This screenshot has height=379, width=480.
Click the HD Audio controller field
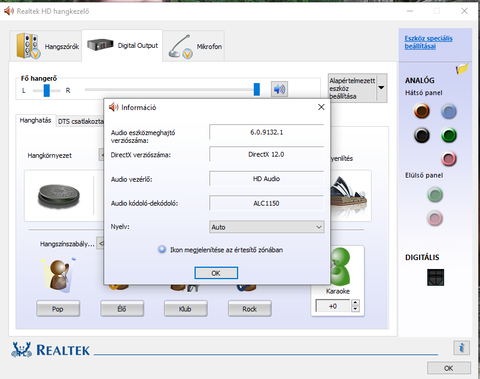pos(267,179)
